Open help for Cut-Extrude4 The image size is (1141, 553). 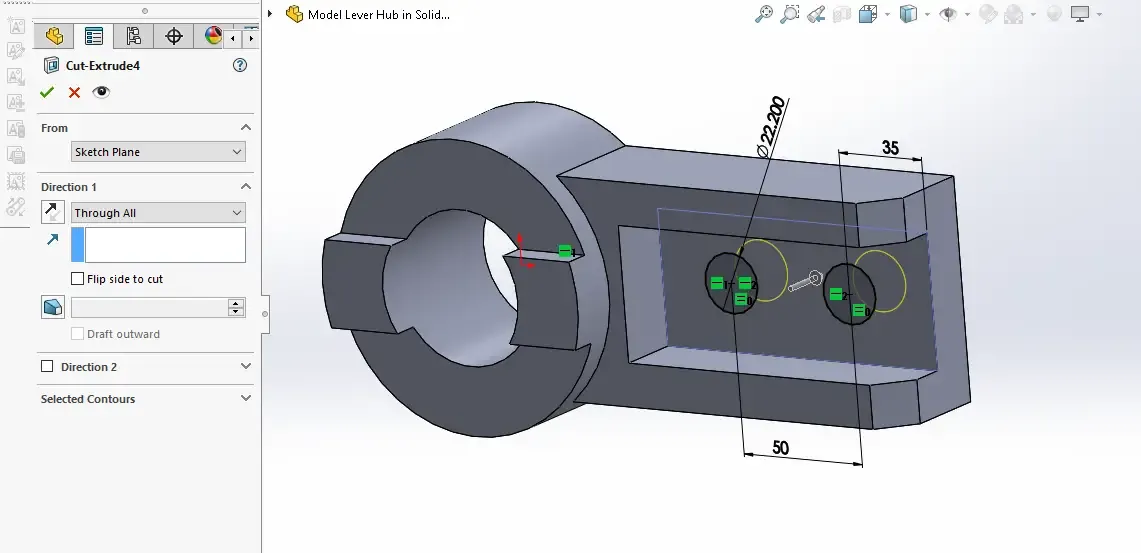239,65
